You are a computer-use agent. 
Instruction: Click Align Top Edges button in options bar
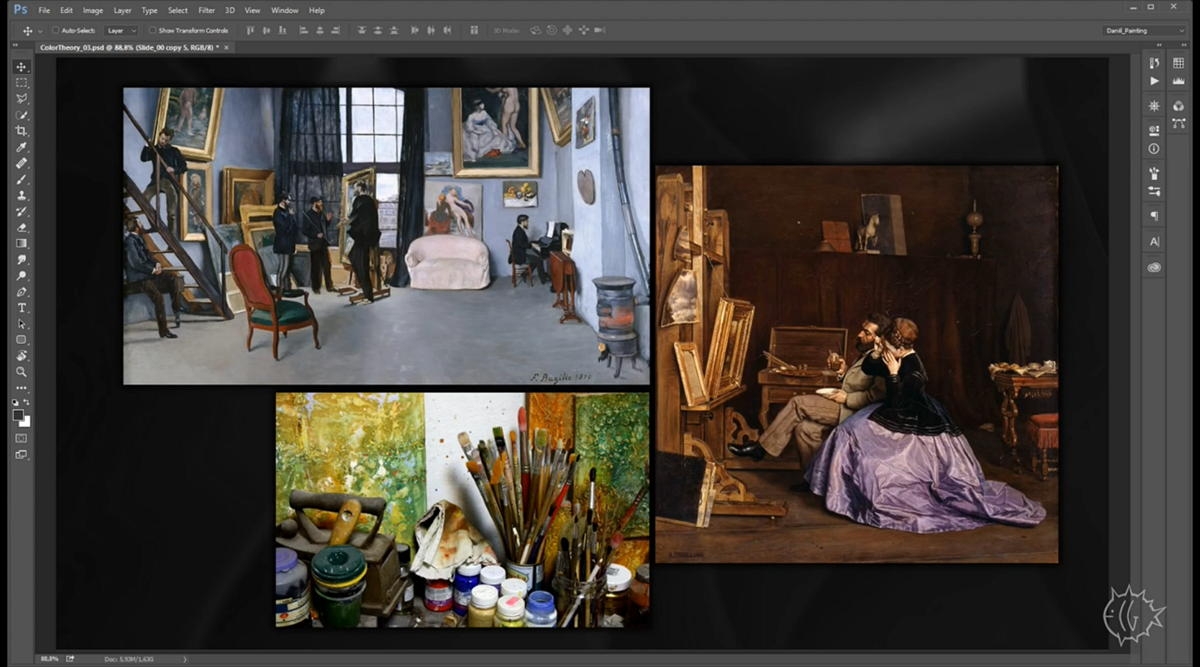[250, 31]
